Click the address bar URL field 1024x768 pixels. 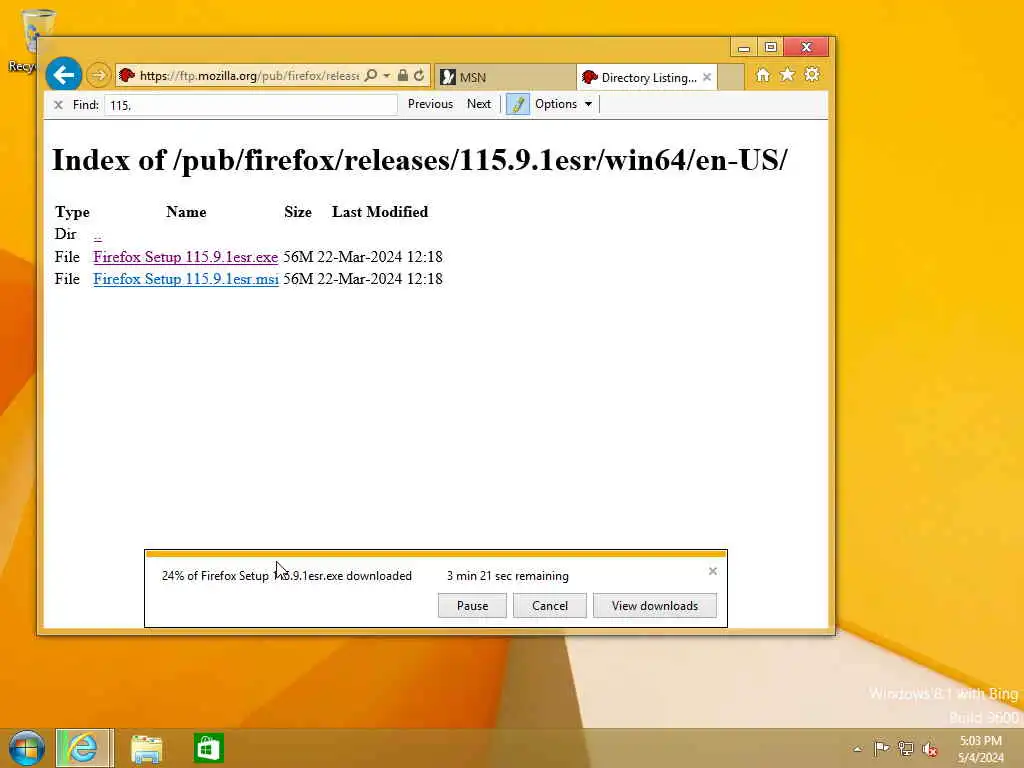click(x=249, y=76)
